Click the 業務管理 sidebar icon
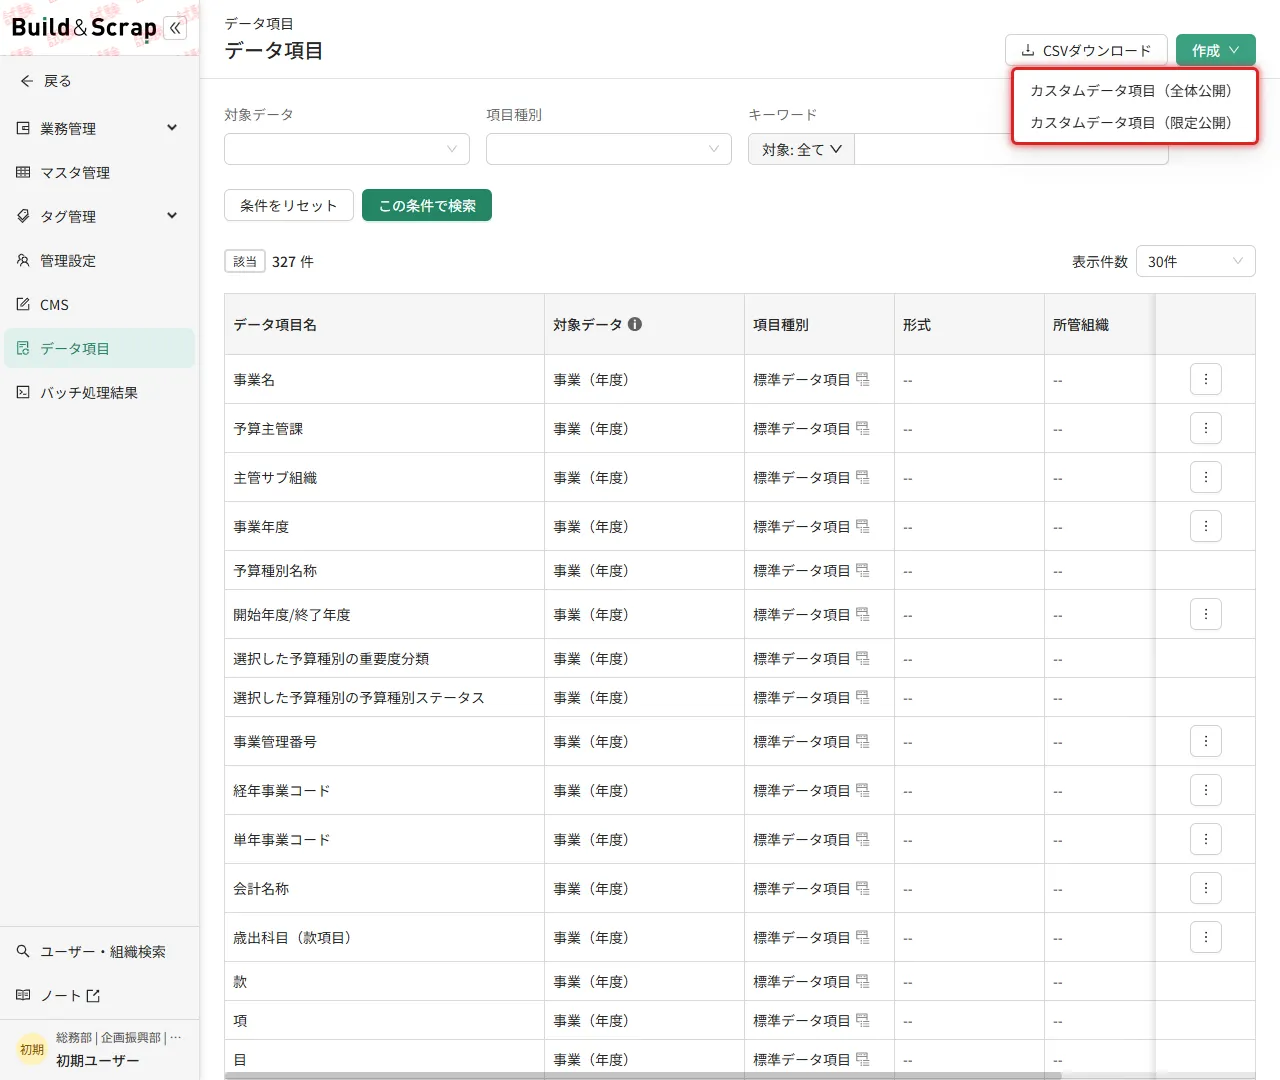The width and height of the screenshot is (1280, 1080). click(23, 128)
